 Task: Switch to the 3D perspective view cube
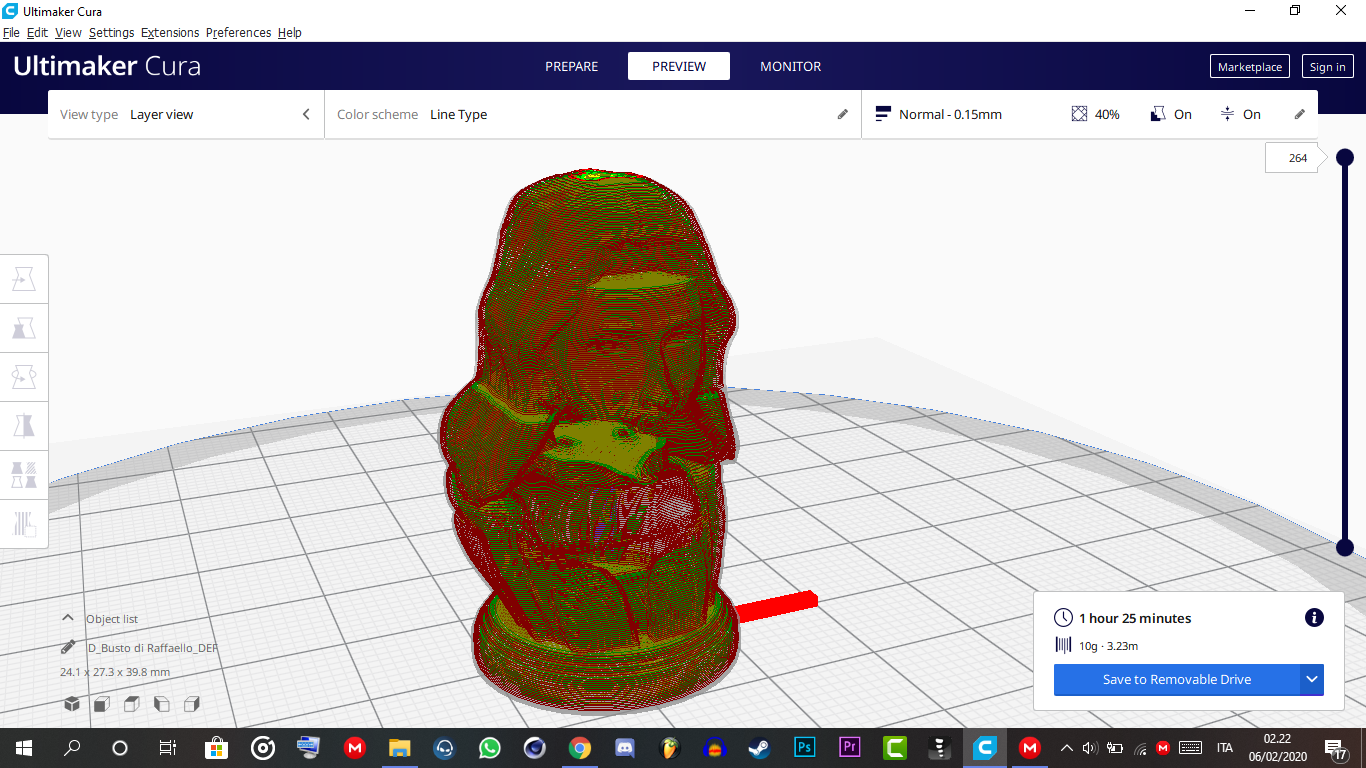tap(72, 704)
